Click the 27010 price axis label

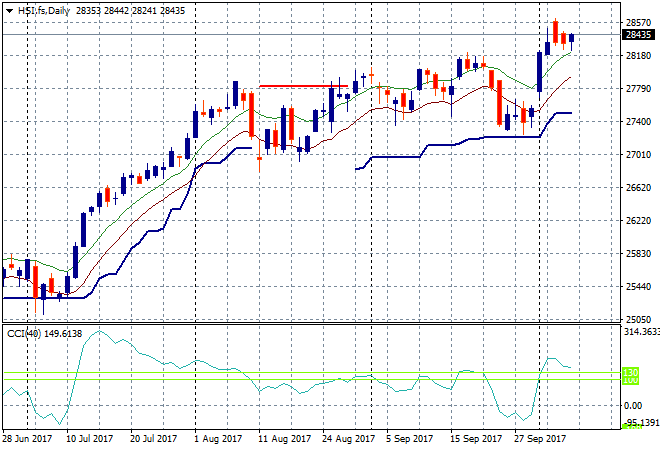(x=639, y=155)
